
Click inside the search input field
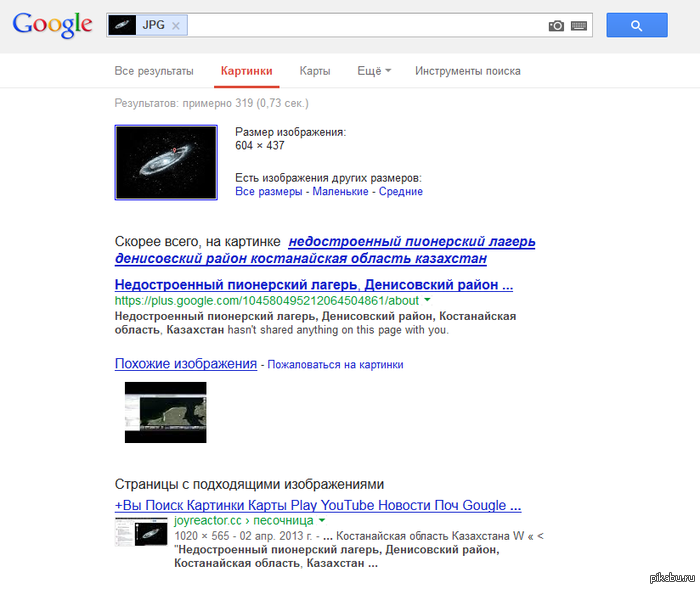pos(360,26)
